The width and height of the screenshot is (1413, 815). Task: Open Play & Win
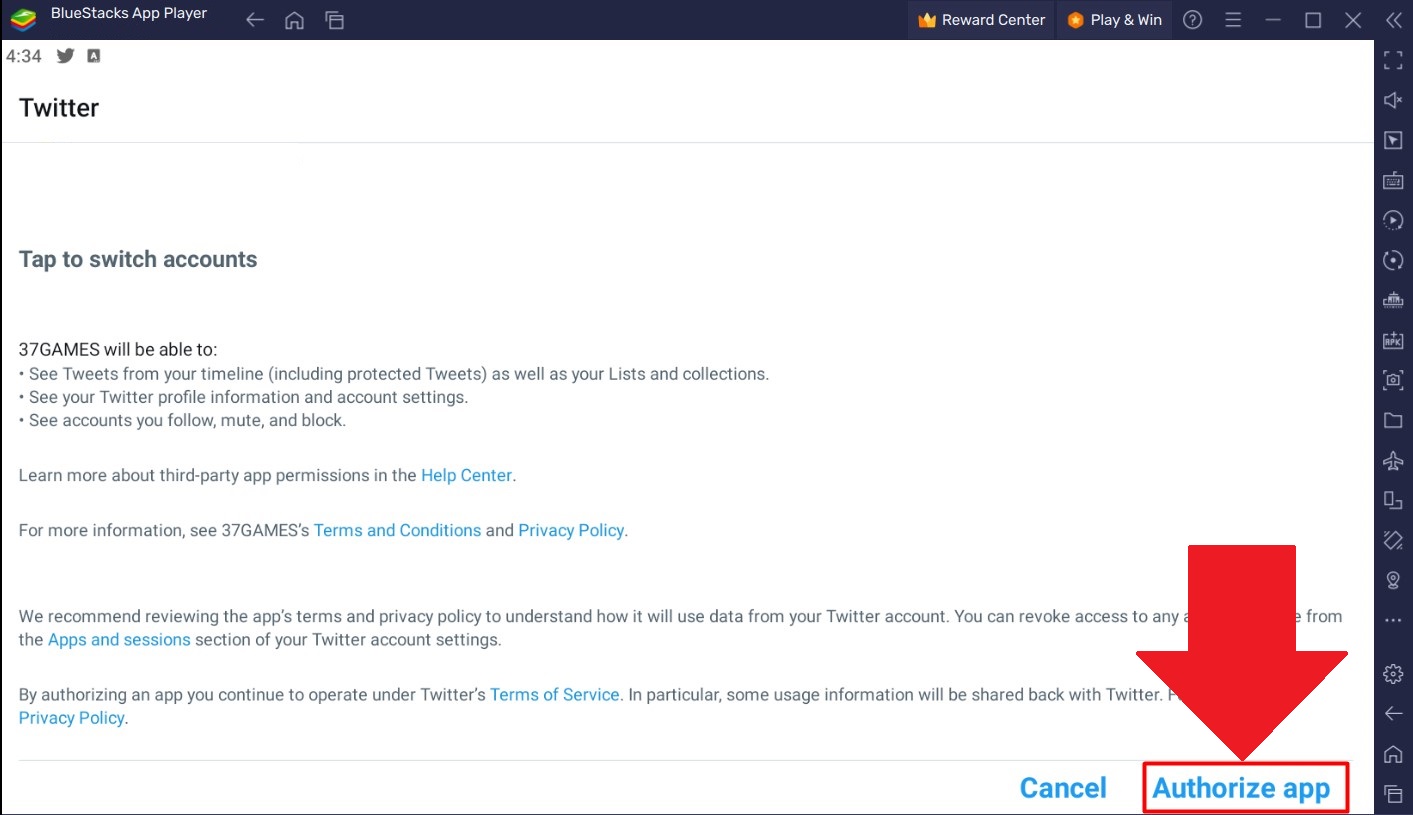pos(1114,20)
